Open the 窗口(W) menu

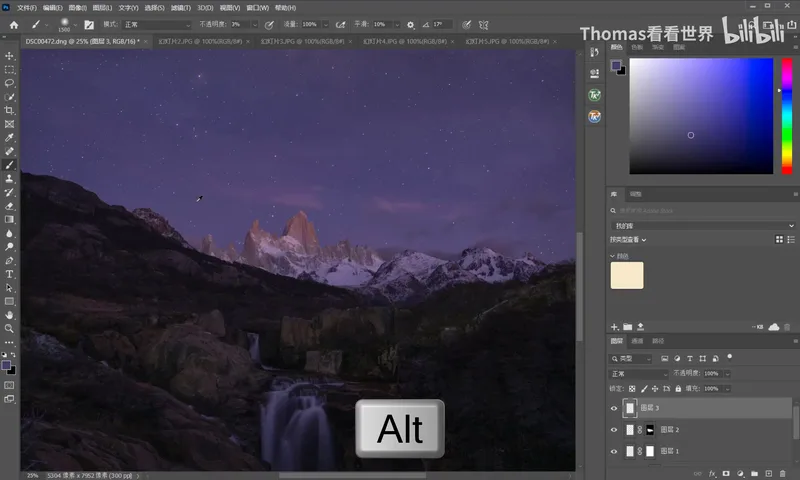258,8
